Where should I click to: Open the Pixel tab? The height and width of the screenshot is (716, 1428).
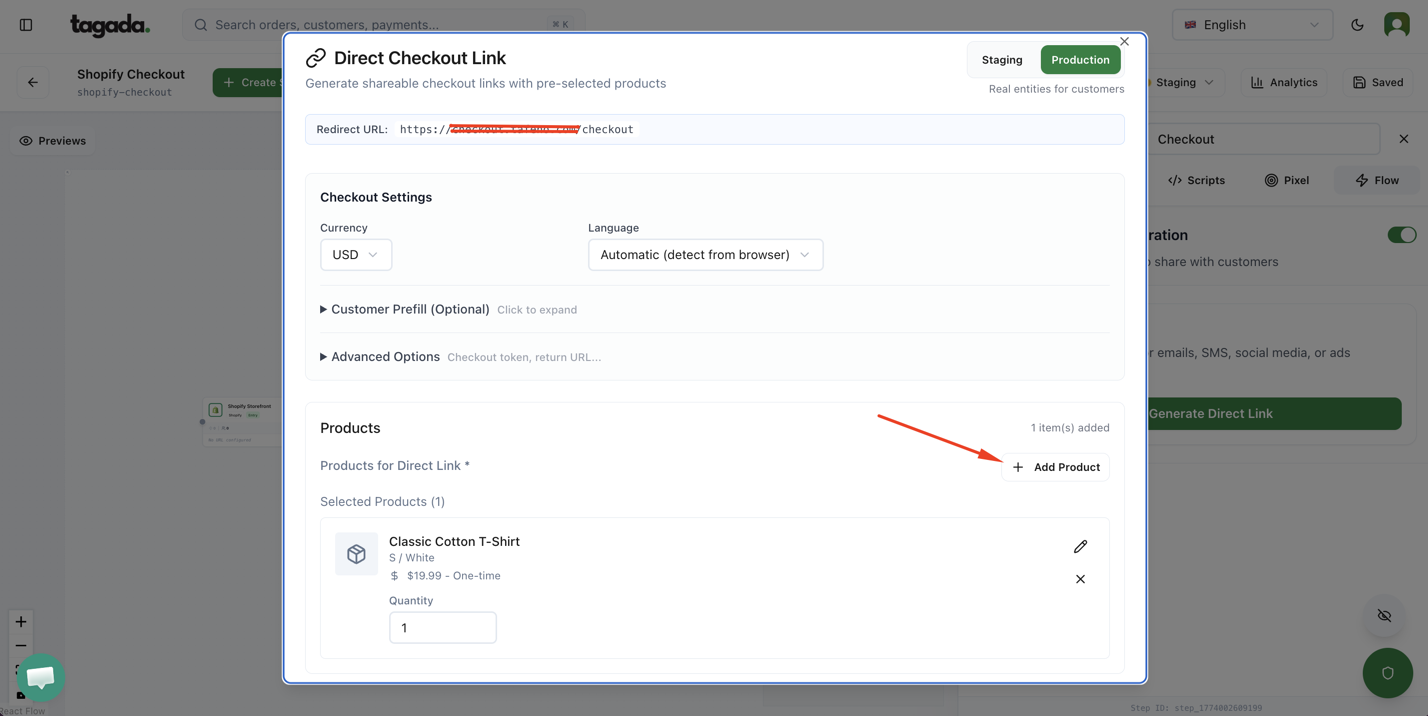tap(1286, 181)
